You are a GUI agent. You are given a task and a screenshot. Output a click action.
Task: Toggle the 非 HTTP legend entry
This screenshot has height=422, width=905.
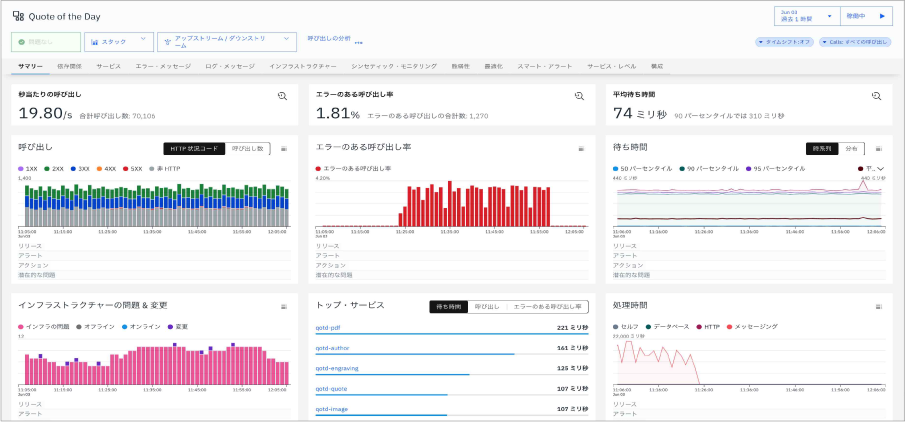[x=162, y=169]
